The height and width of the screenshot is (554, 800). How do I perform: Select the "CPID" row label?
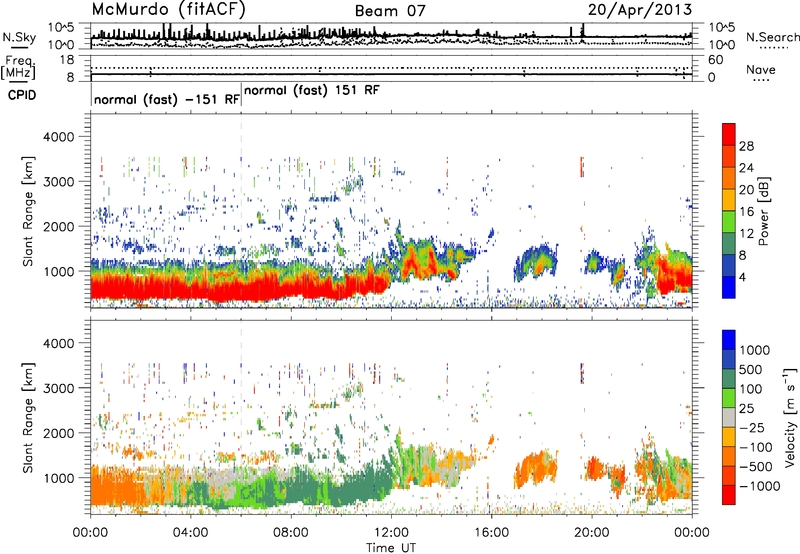click(22, 95)
